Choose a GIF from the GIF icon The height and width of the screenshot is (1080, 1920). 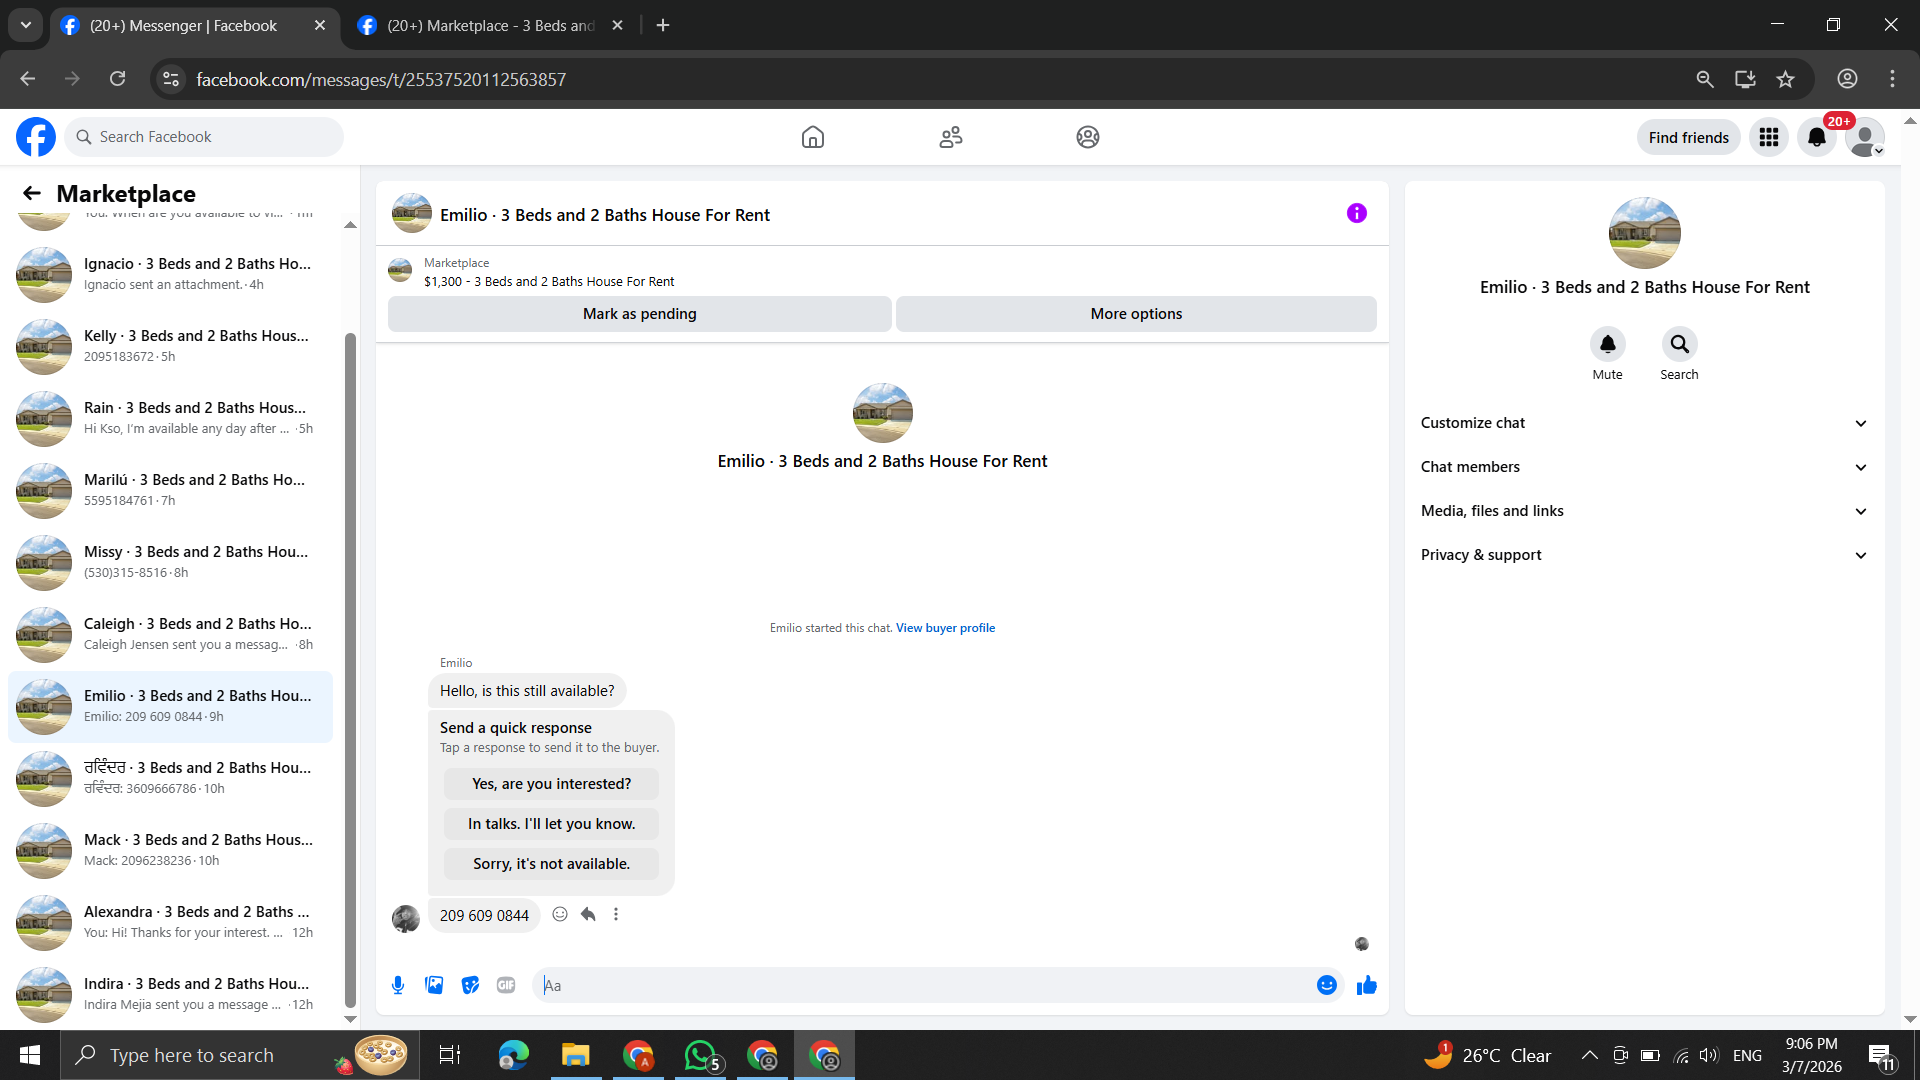[x=506, y=985]
